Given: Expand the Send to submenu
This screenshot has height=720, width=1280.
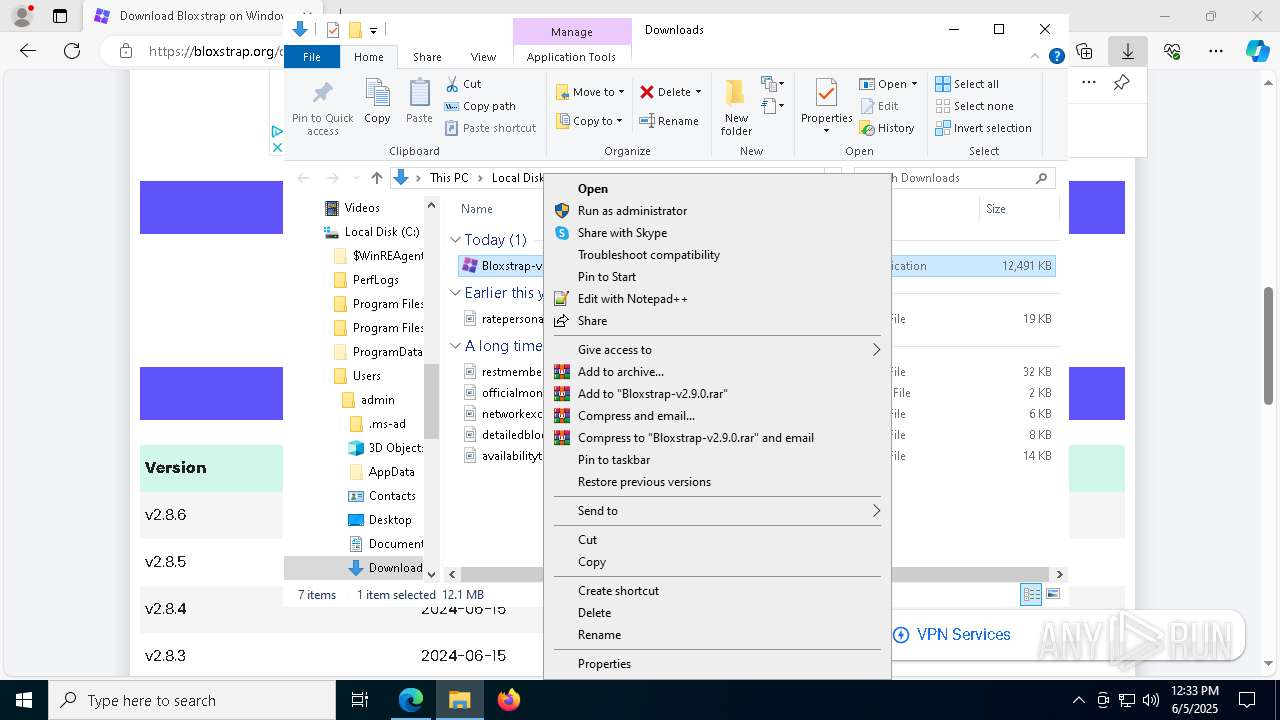Looking at the screenshot, I should [717, 511].
